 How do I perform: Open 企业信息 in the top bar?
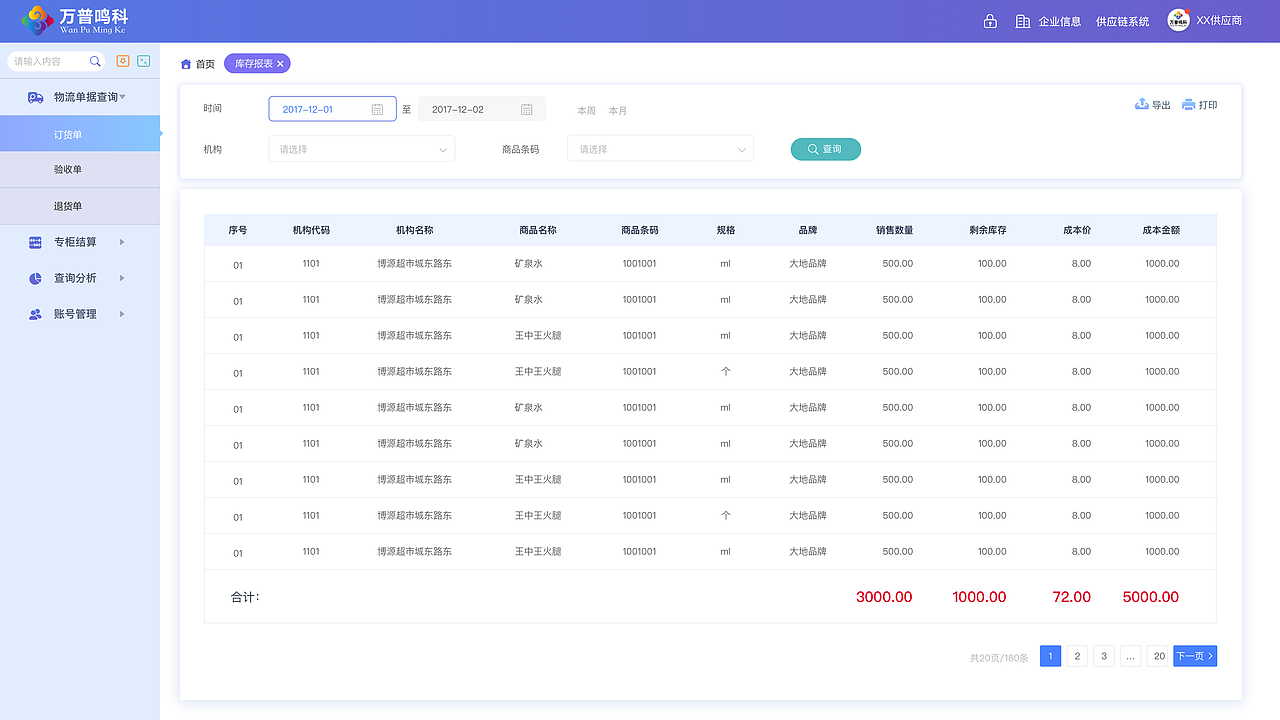click(1060, 21)
